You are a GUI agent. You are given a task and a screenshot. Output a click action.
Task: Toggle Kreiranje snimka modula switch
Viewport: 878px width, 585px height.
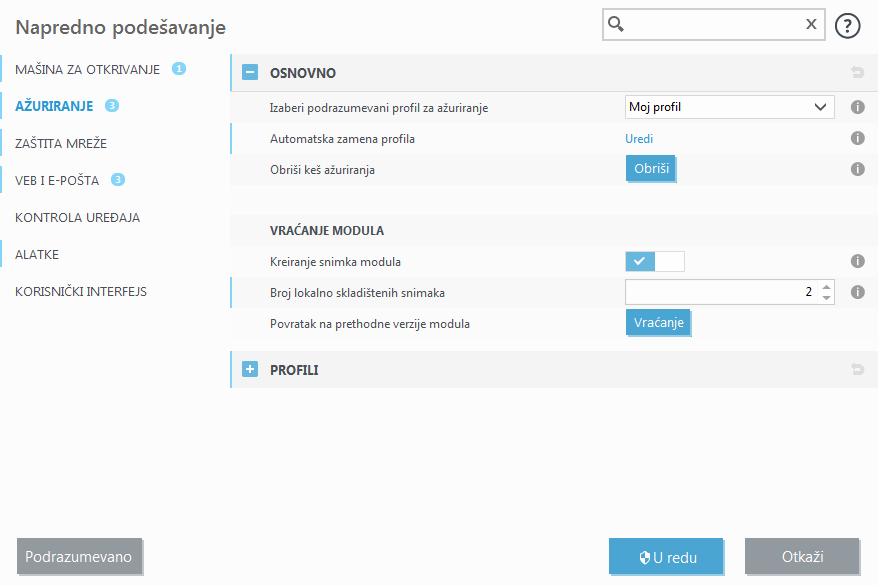pyautogui.click(x=655, y=261)
